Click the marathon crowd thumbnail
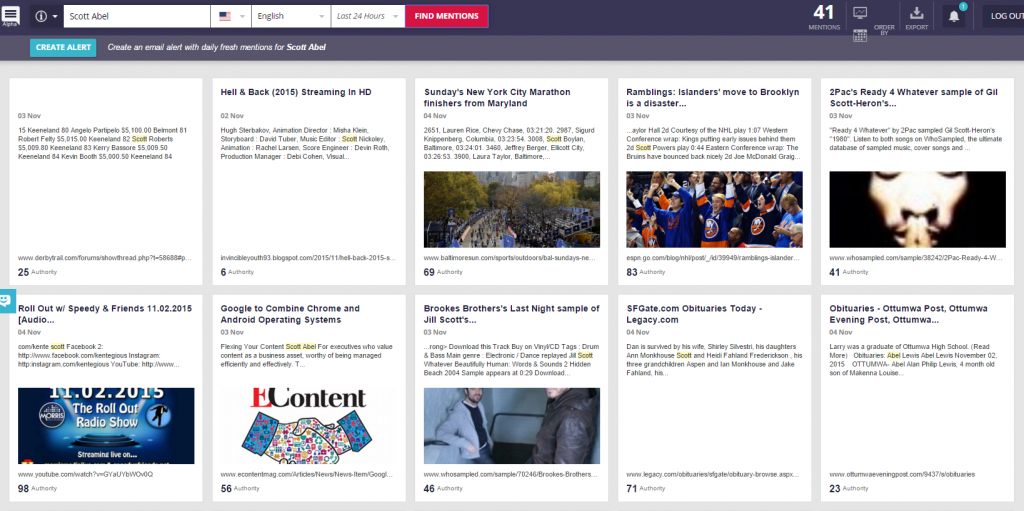1024x511 pixels. point(512,209)
